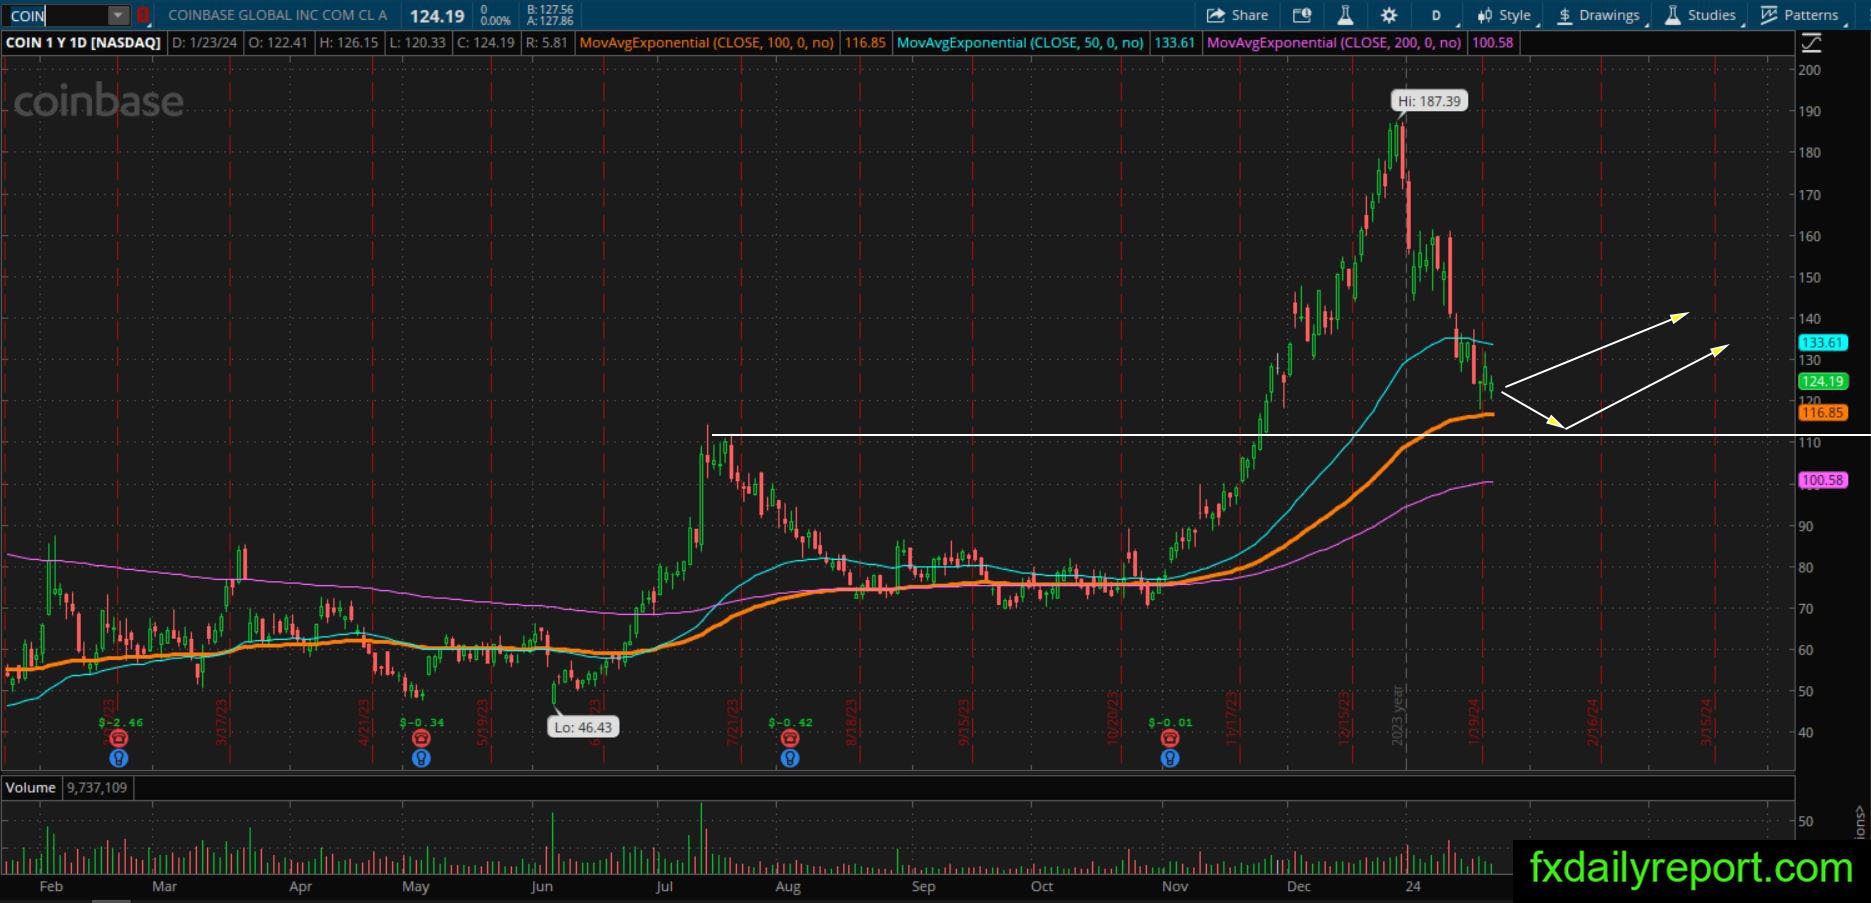Click the Hi: 187.39 price bubble

click(x=1429, y=101)
